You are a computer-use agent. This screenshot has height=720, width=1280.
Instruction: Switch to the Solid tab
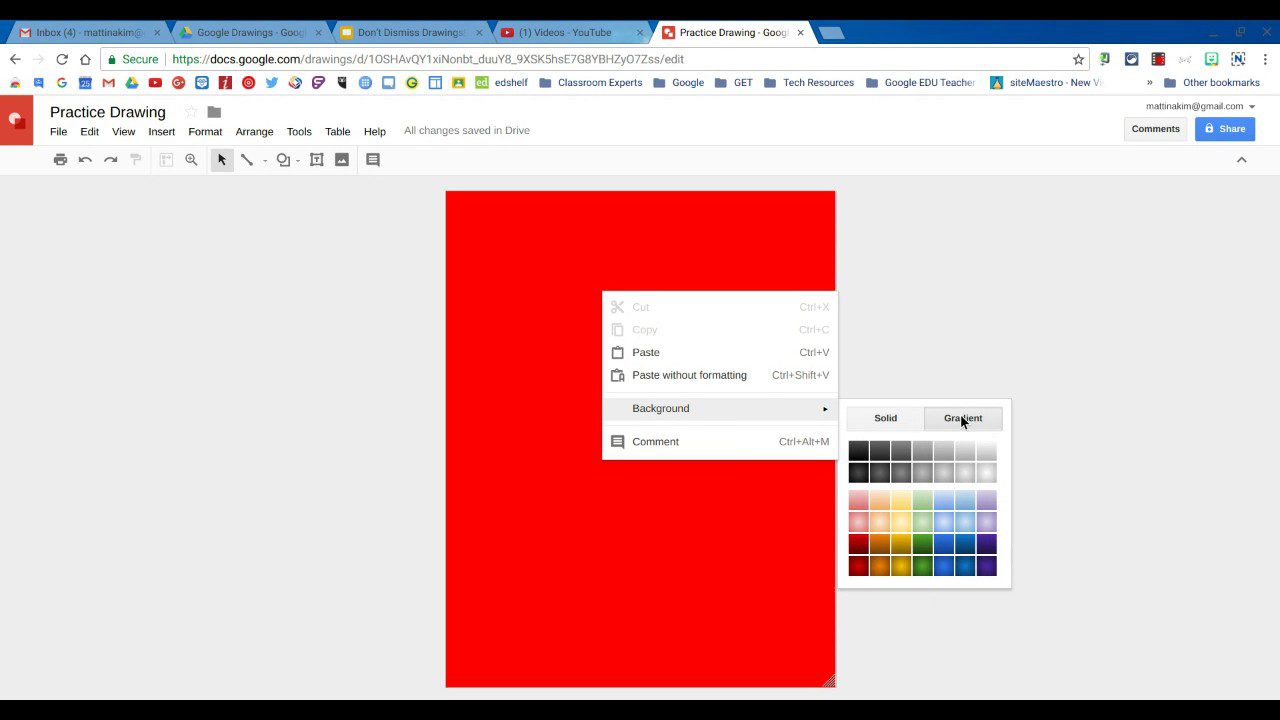click(x=886, y=418)
